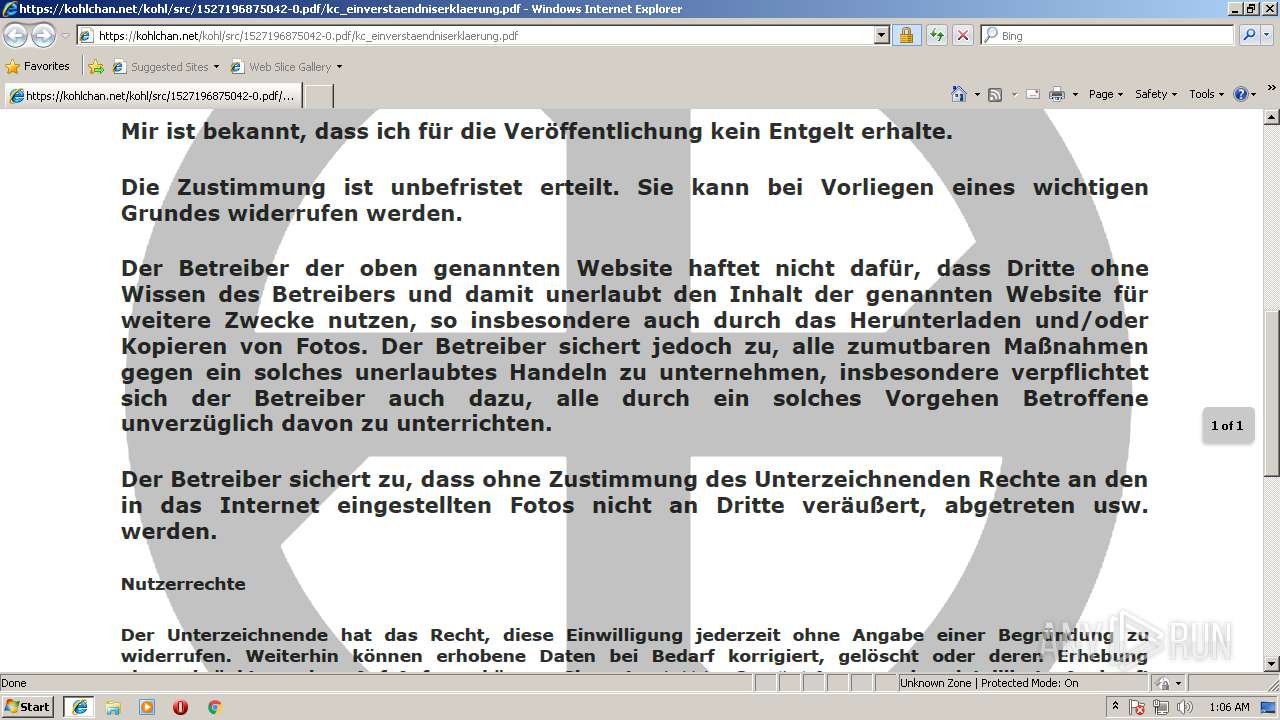
Task: Select the kohlchan.net PDF tab
Action: coord(152,96)
